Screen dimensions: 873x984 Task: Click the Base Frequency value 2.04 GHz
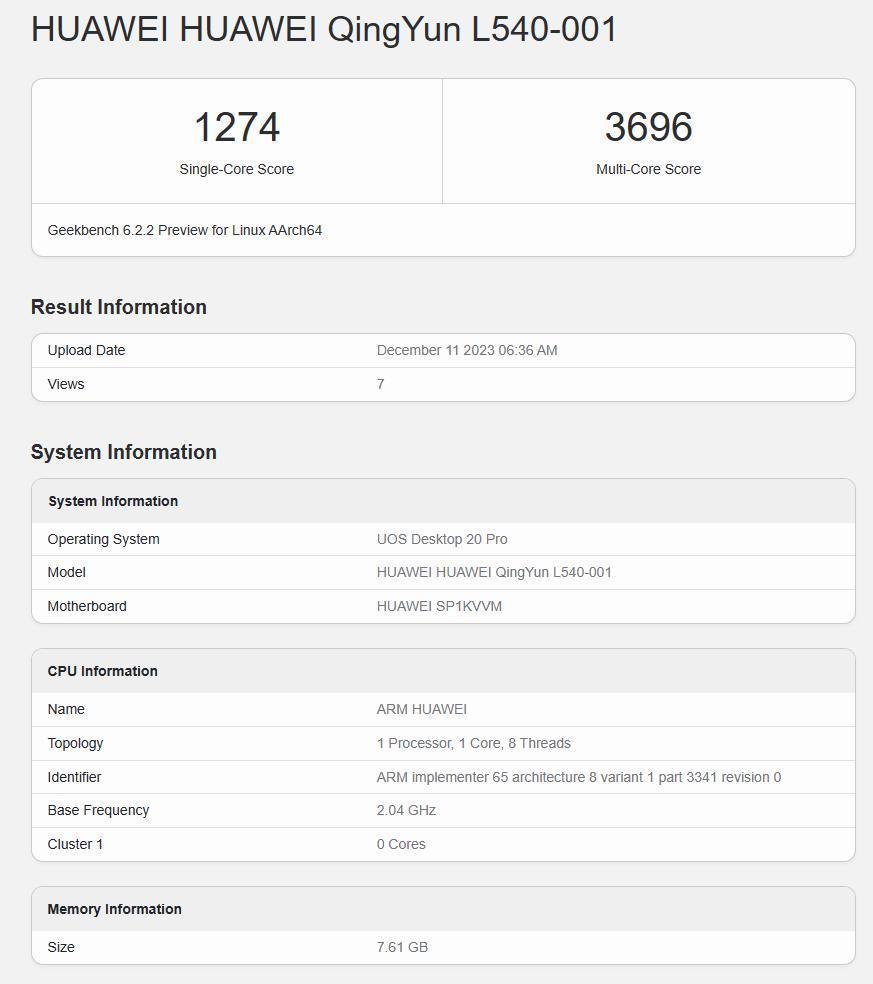coord(406,810)
